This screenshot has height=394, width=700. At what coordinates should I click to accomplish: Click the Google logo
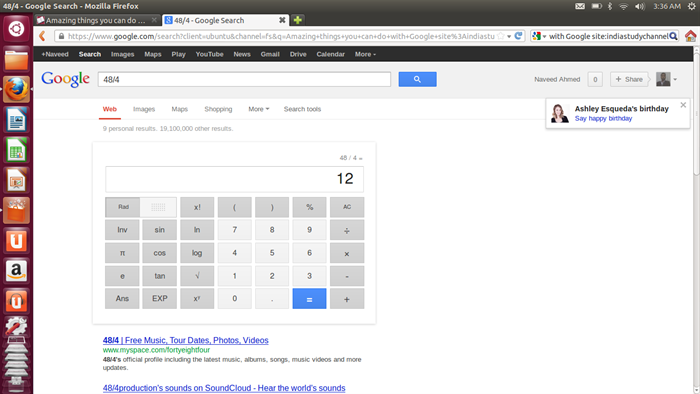pos(65,79)
